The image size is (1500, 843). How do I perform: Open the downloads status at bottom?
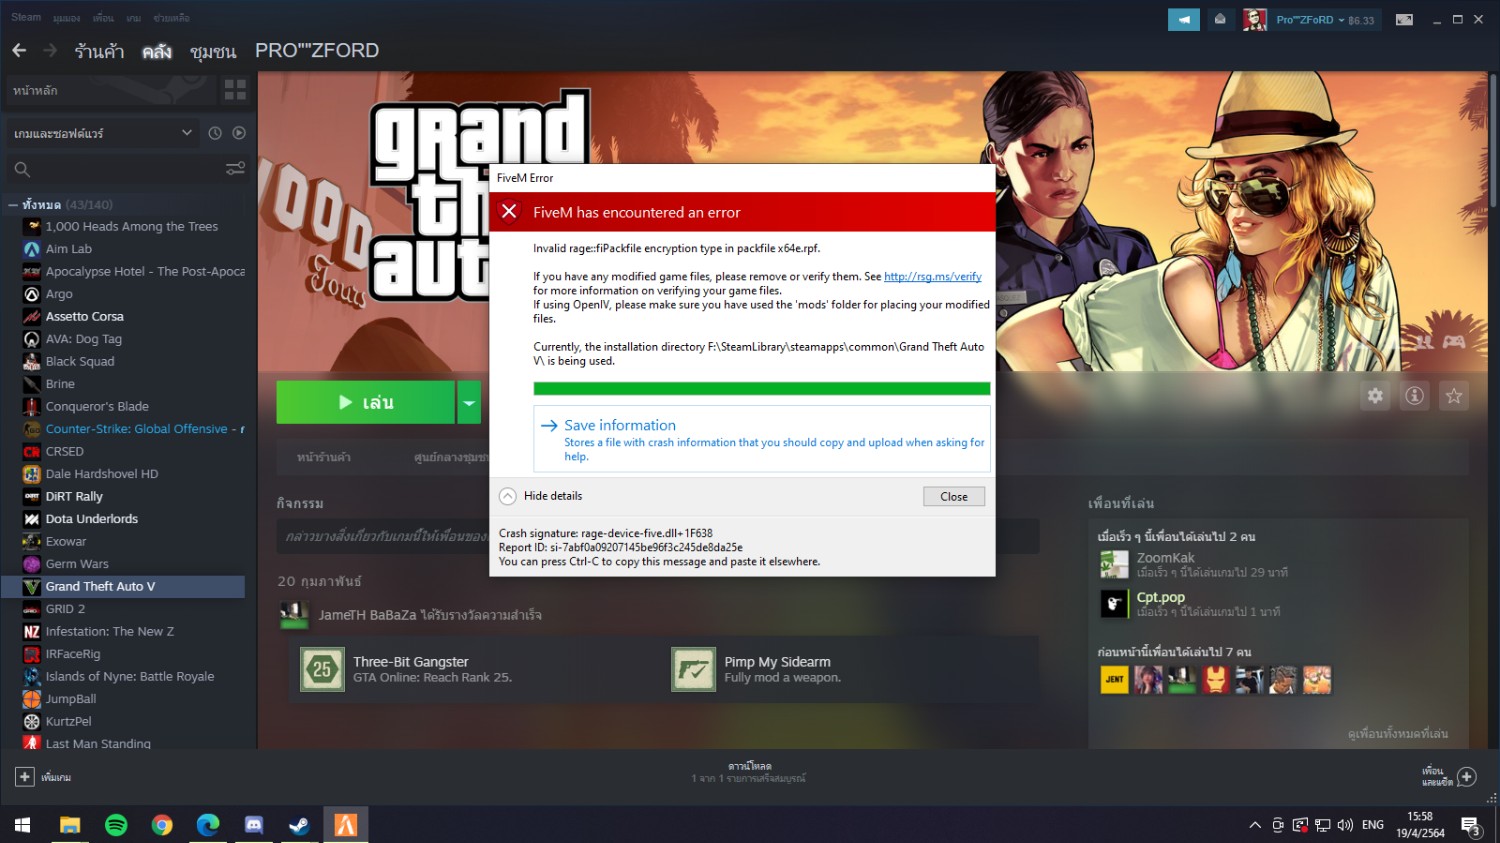748,772
